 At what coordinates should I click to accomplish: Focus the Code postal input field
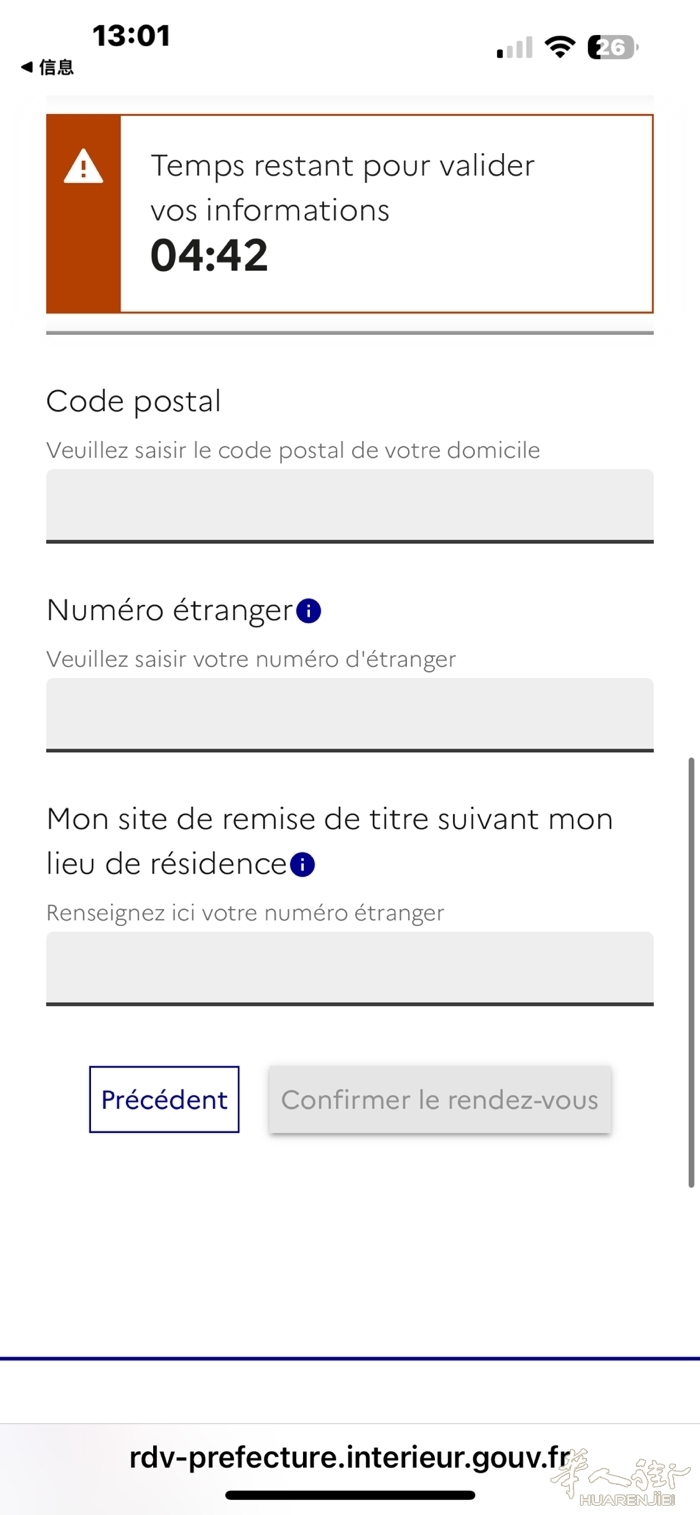[x=350, y=506]
